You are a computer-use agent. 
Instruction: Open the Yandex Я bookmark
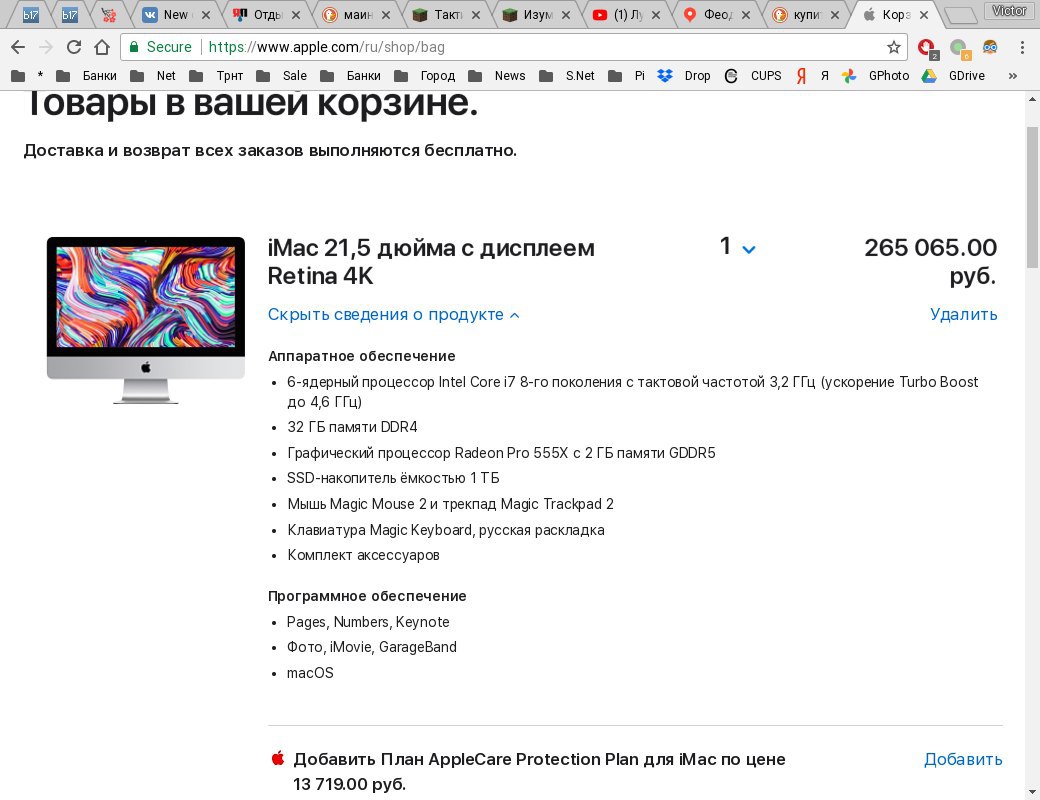(812, 76)
